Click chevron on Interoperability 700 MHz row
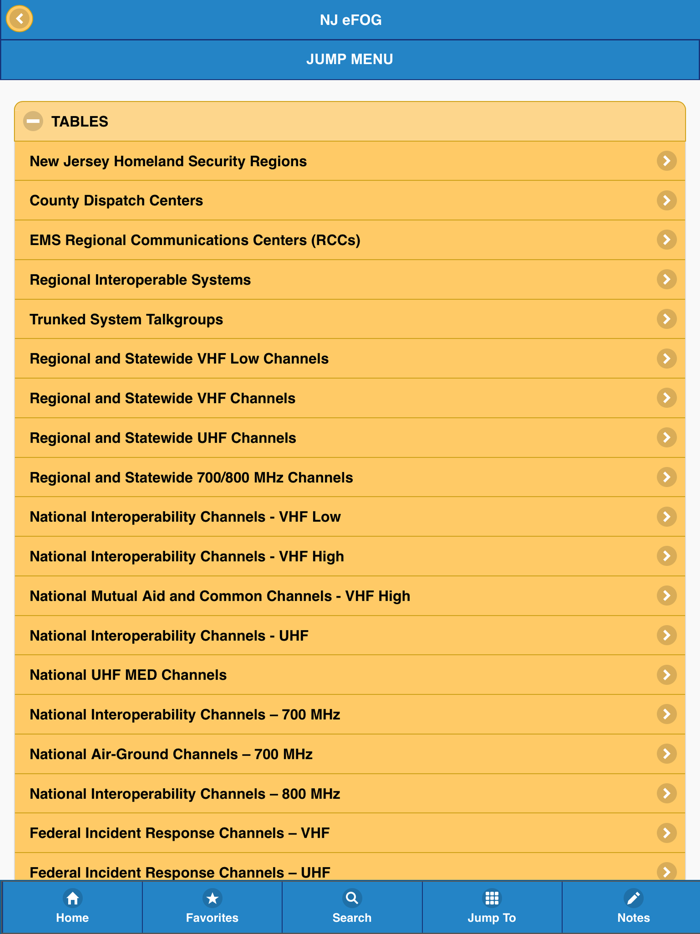 (667, 714)
